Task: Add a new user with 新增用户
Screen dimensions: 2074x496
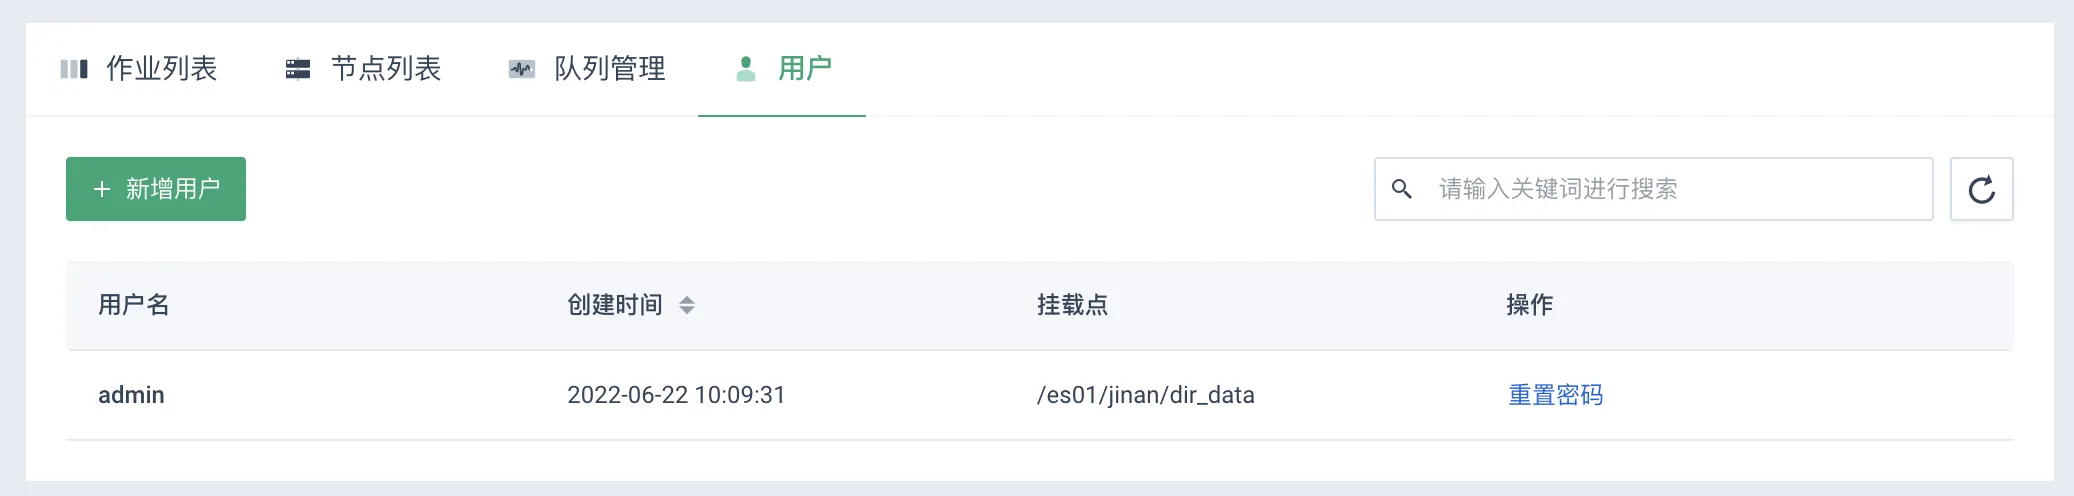Action: tap(156, 189)
